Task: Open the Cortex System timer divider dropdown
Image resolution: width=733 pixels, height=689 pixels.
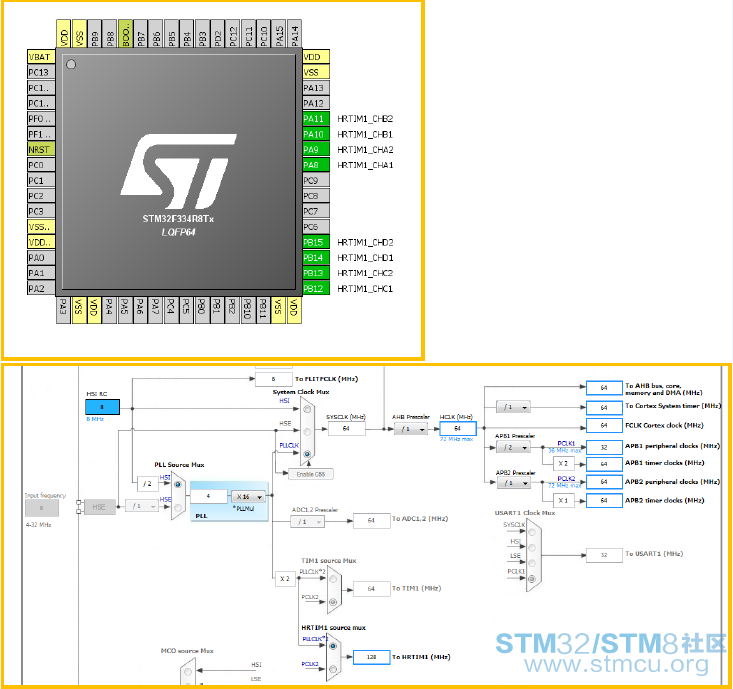Action: [513, 407]
